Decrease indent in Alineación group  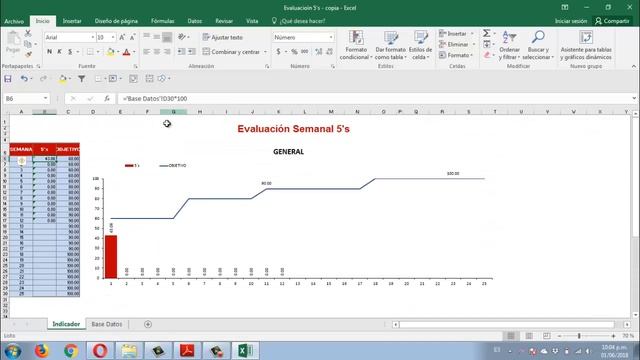[181, 51]
